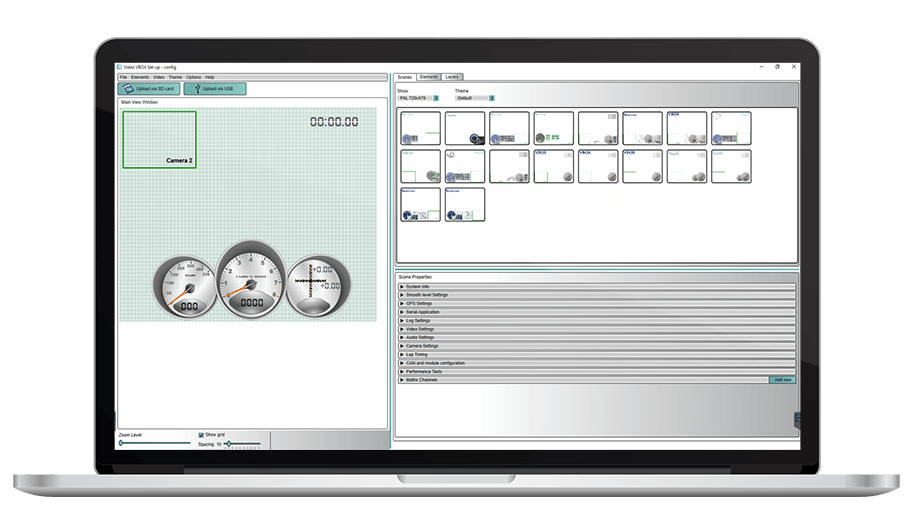This screenshot has height=519, width=920.
Task: Select the first scene thumbnail
Action: [420, 128]
